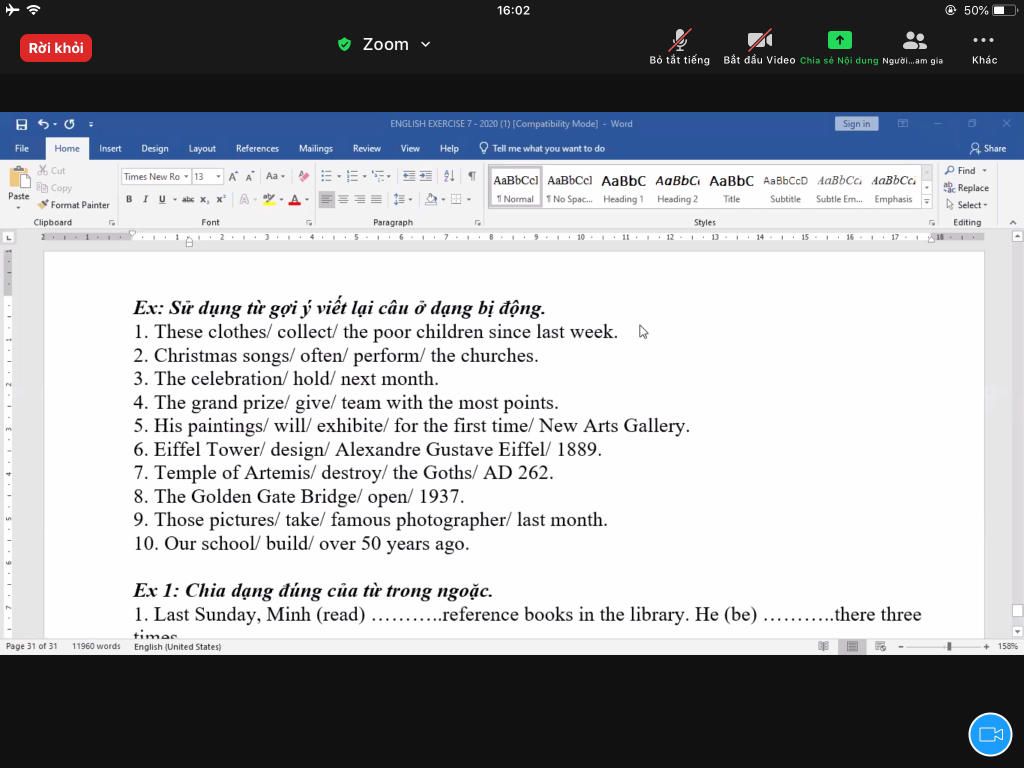Open the View tab
This screenshot has height=768, width=1024.
[x=410, y=148]
